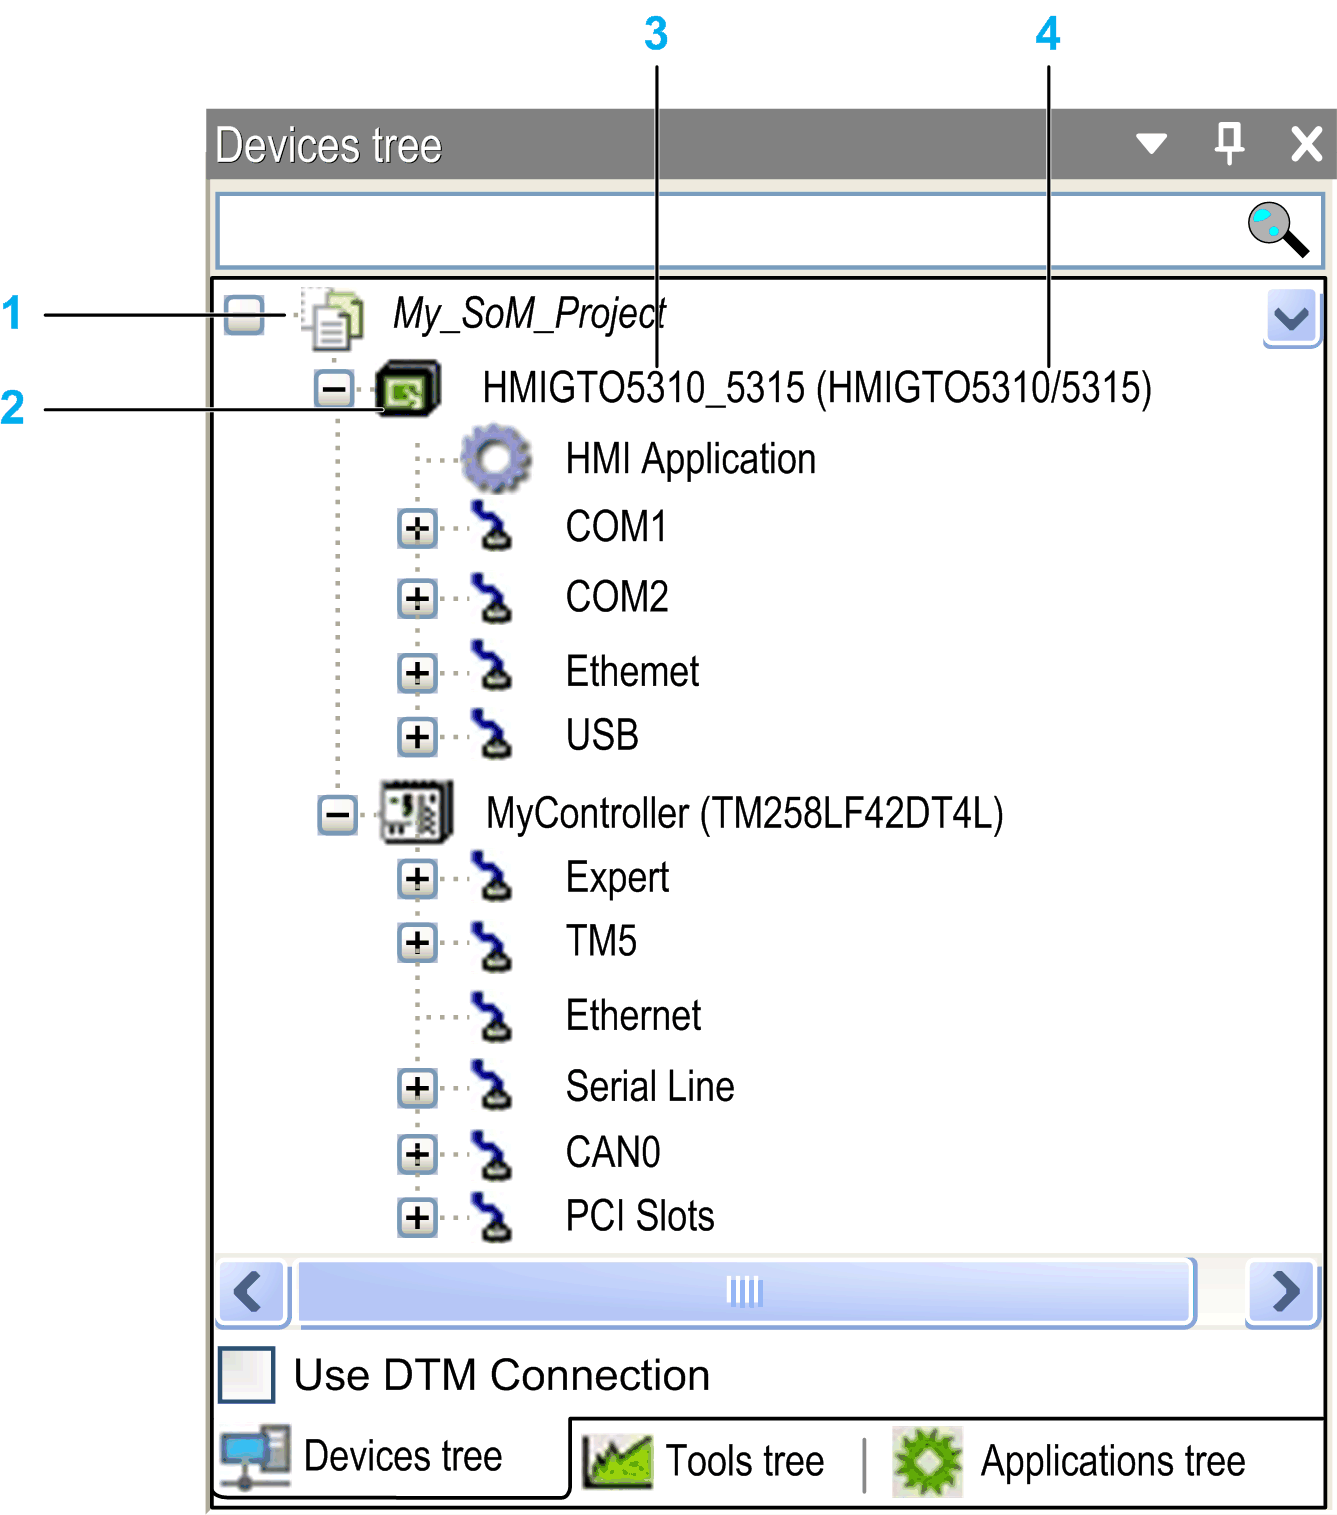The width and height of the screenshot is (1337, 1515).
Task: Collapse the MyController node
Action: pos(338,814)
